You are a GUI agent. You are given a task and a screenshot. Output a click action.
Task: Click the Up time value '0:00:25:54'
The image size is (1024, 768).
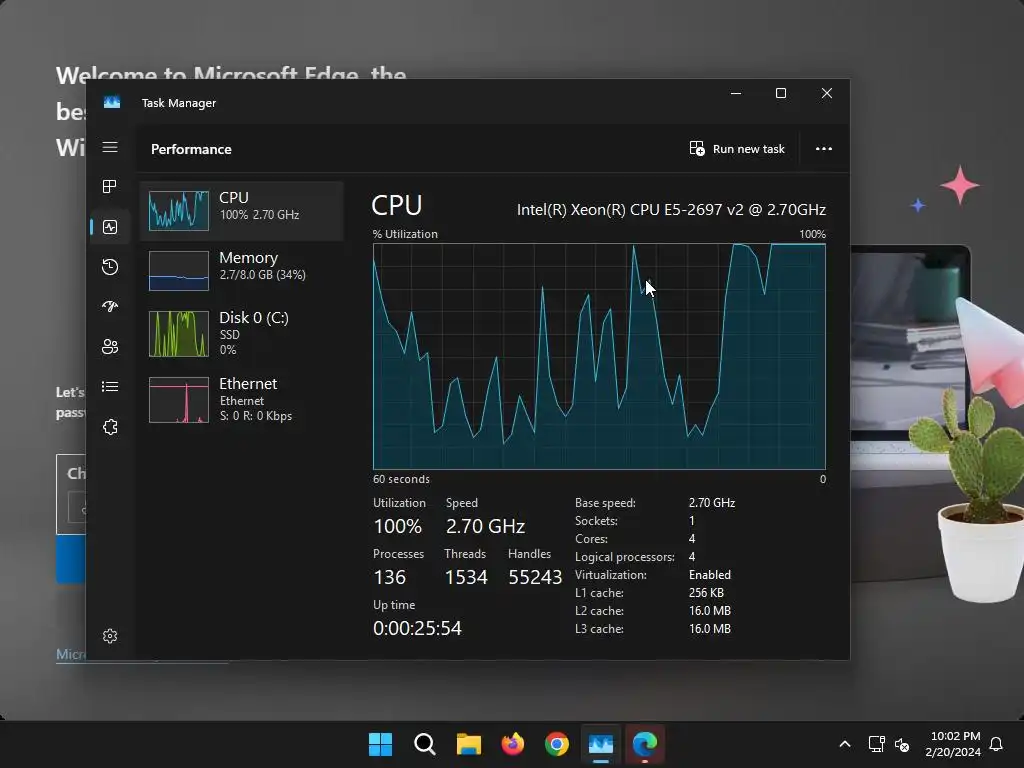[x=417, y=628]
